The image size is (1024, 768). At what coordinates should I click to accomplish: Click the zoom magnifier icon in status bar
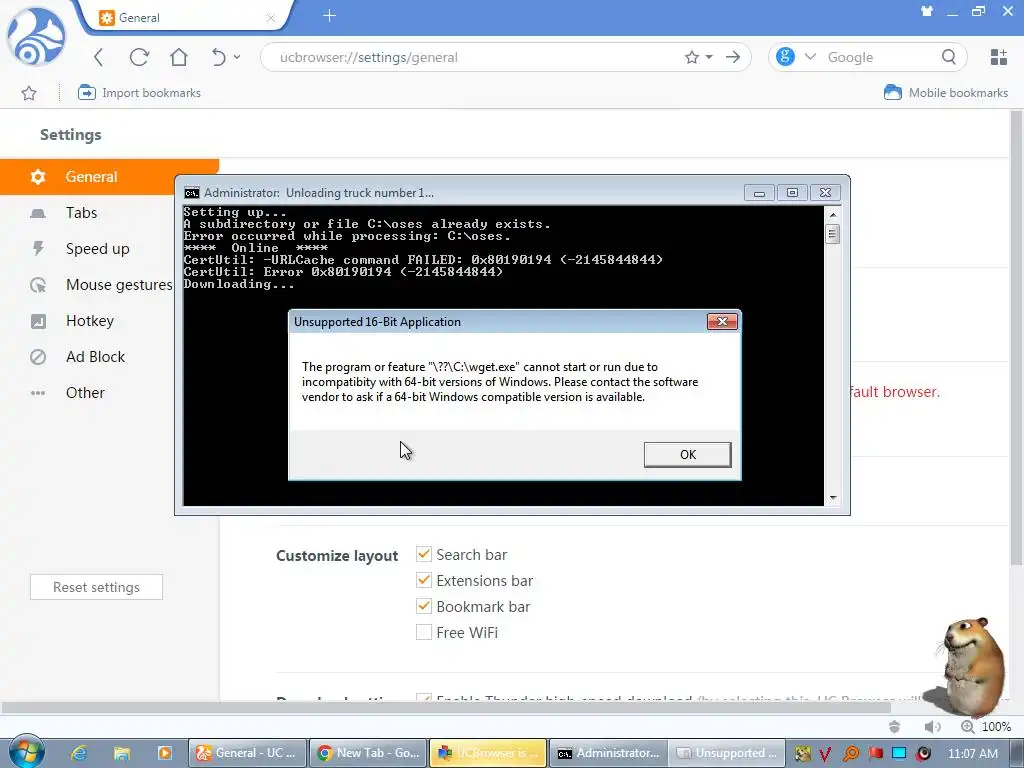[967, 727]
